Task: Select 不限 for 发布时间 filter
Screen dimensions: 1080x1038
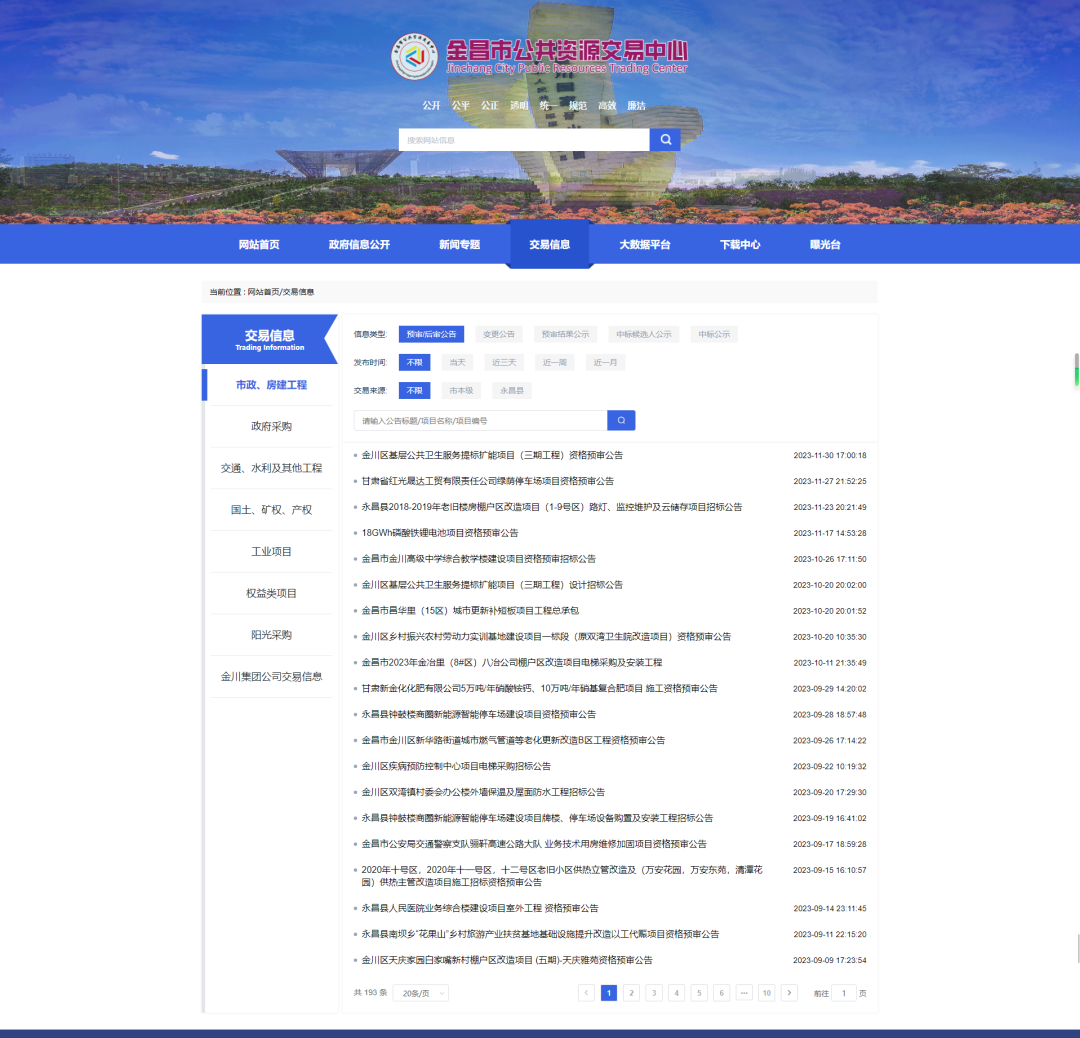Action: point(415,362)
